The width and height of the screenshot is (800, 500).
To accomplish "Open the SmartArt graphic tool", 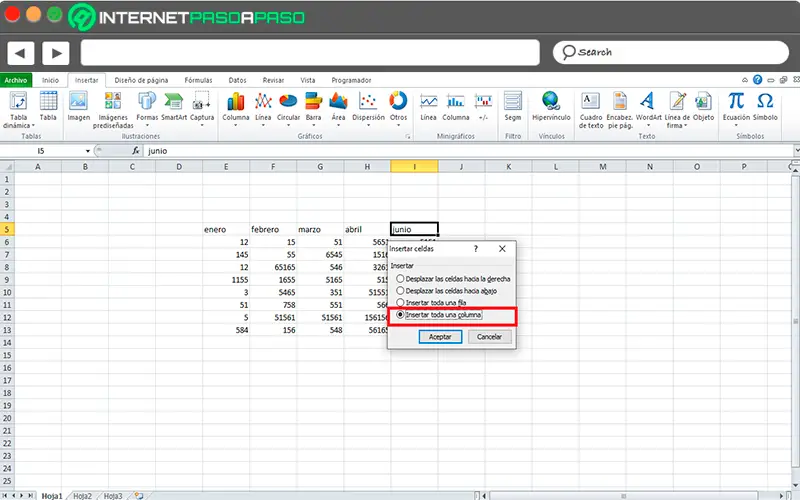I will point(174,102).
